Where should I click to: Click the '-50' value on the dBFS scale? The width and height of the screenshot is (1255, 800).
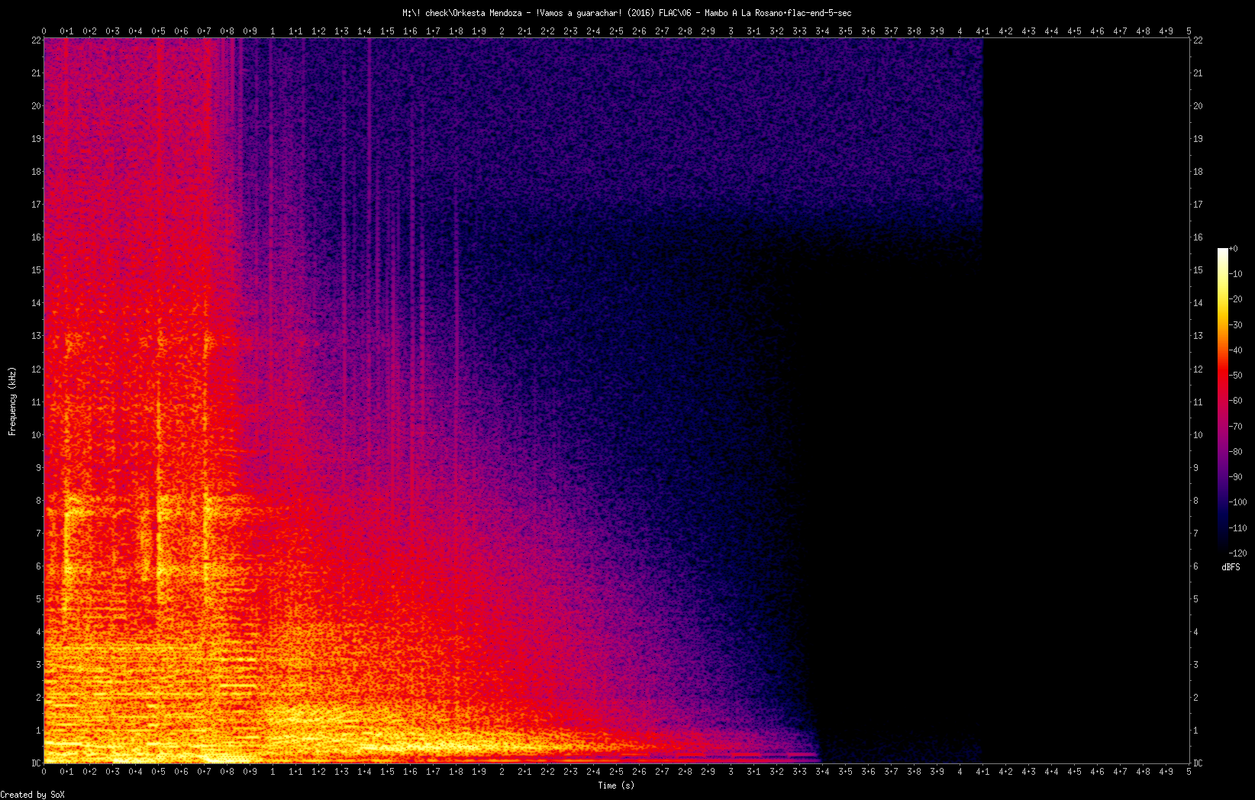[1235, 375]
